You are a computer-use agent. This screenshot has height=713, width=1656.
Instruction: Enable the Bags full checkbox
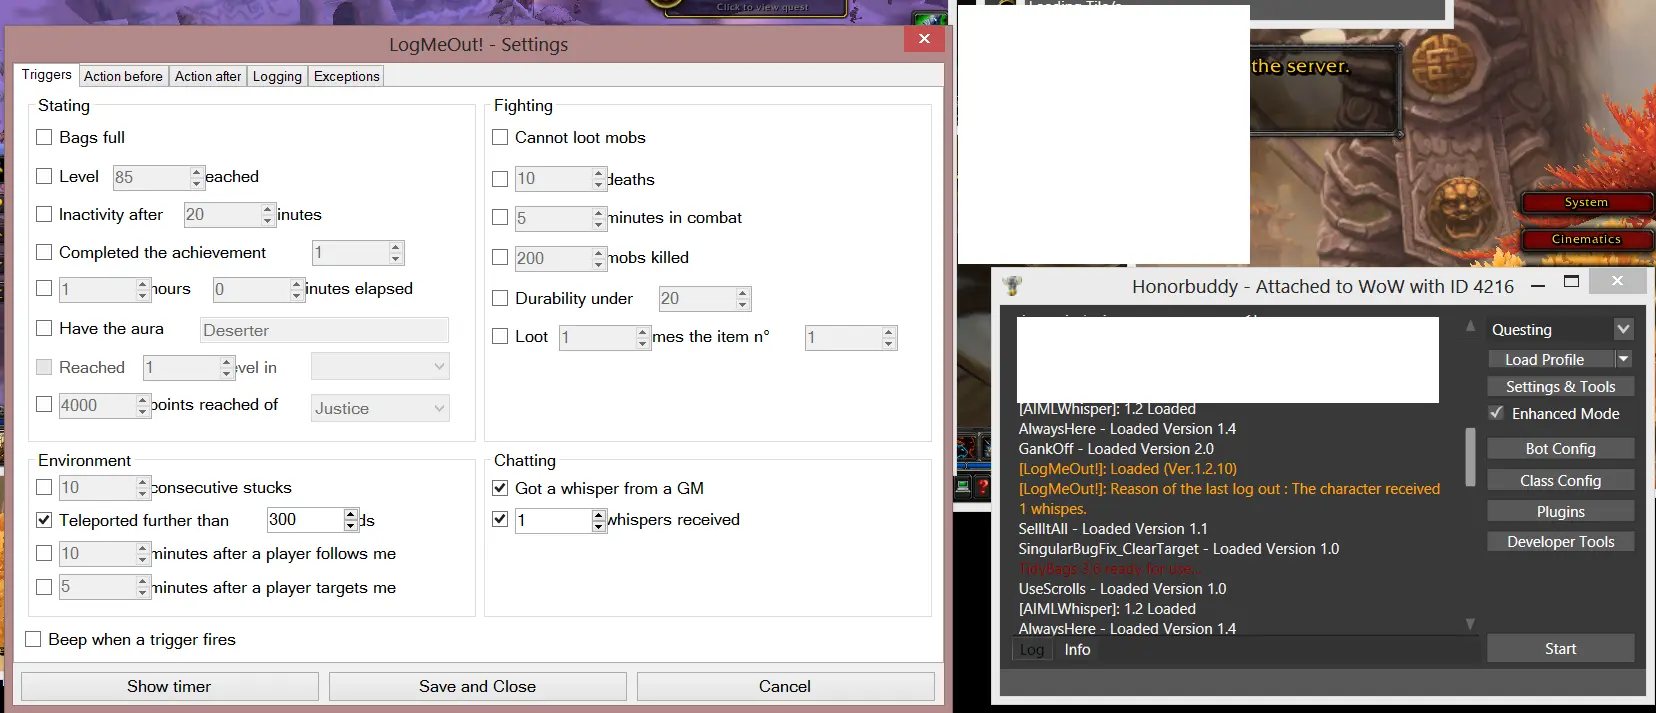tap(44, 137)
